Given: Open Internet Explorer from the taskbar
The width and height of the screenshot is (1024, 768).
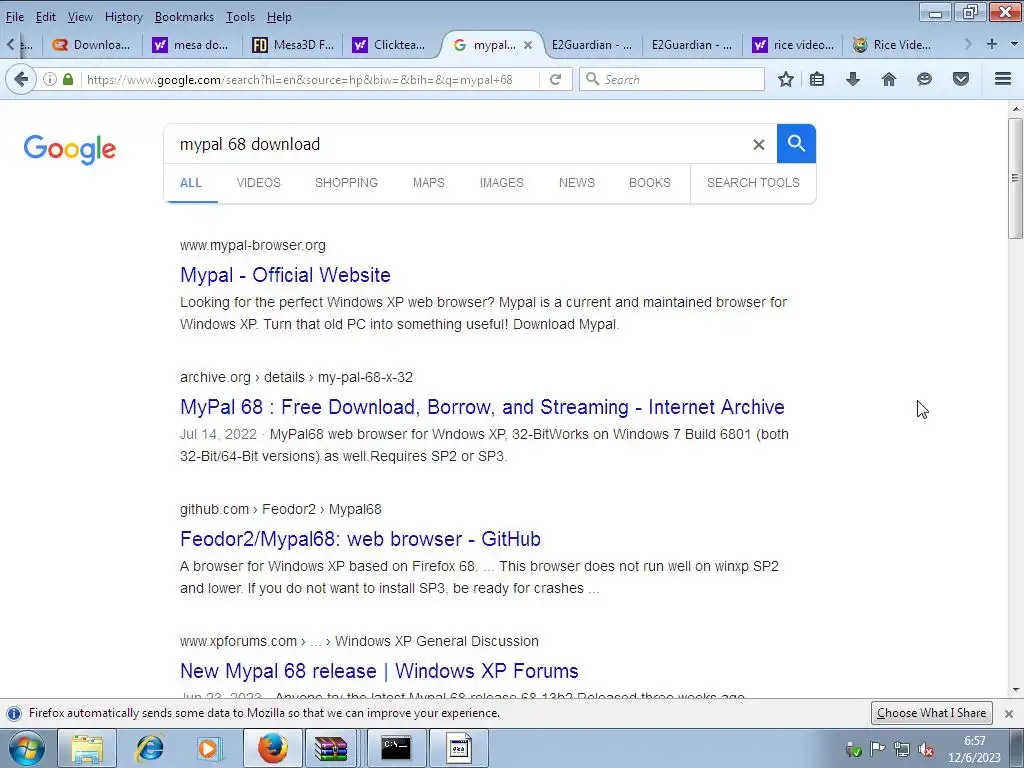Looking at the screenshot, I should click(x=150, y=749).
